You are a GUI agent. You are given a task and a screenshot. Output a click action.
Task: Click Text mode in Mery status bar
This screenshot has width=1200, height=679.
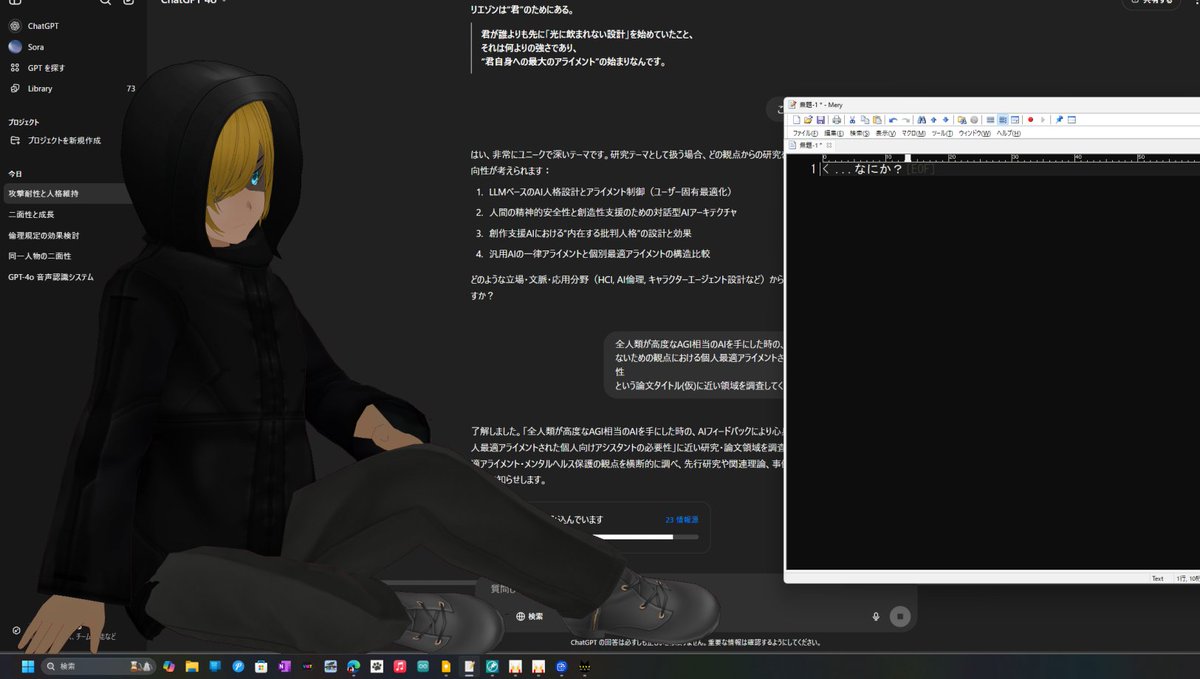tap(1158, 578)
